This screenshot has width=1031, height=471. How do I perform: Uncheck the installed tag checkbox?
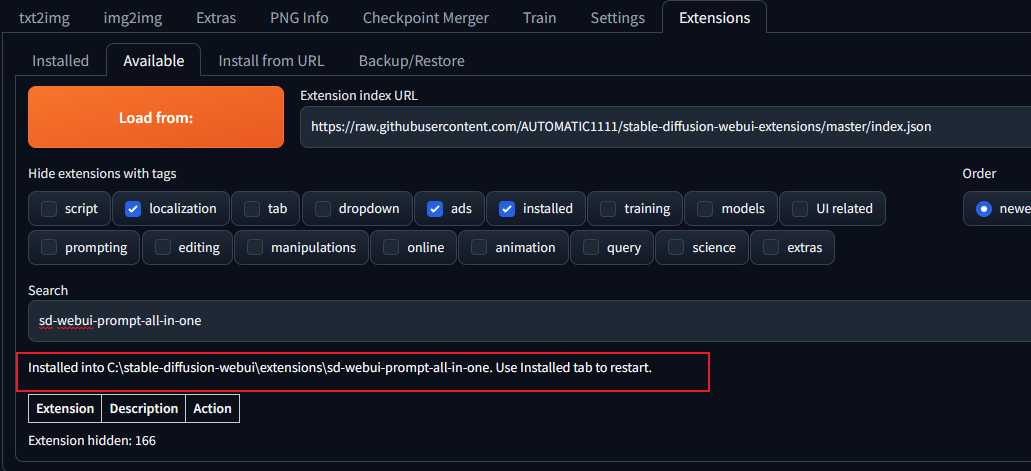click(507, 209)
